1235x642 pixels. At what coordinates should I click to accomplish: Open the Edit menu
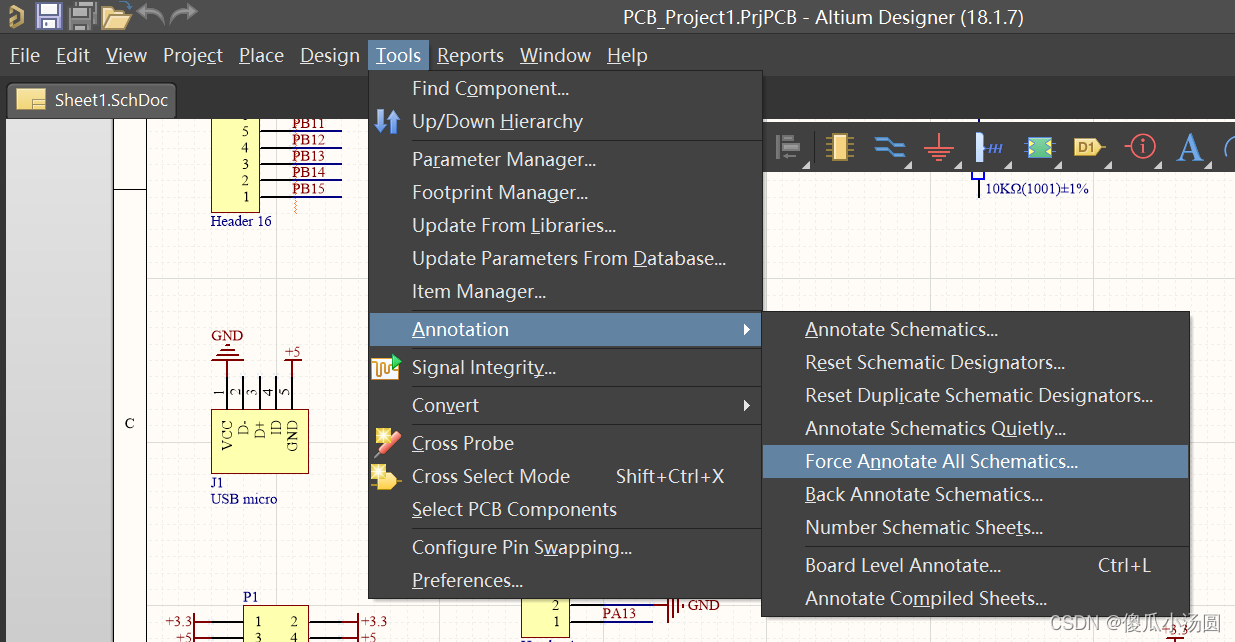pos(73,55)
